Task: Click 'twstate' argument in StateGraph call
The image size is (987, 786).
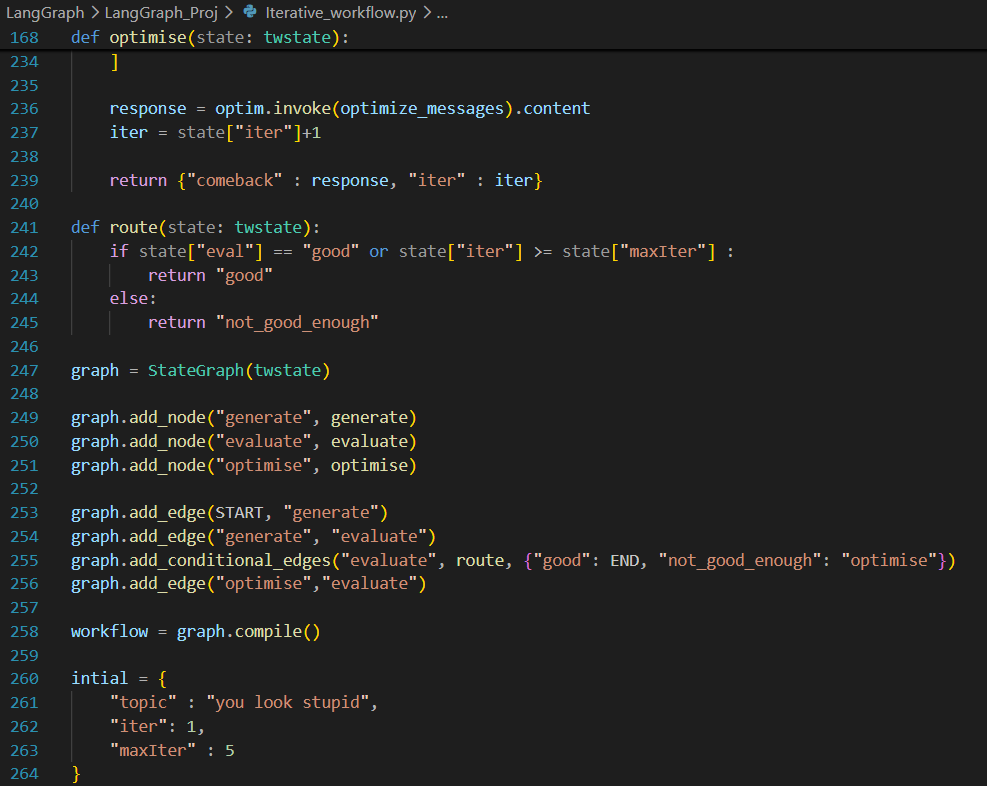Action: (x=287, y=371)
